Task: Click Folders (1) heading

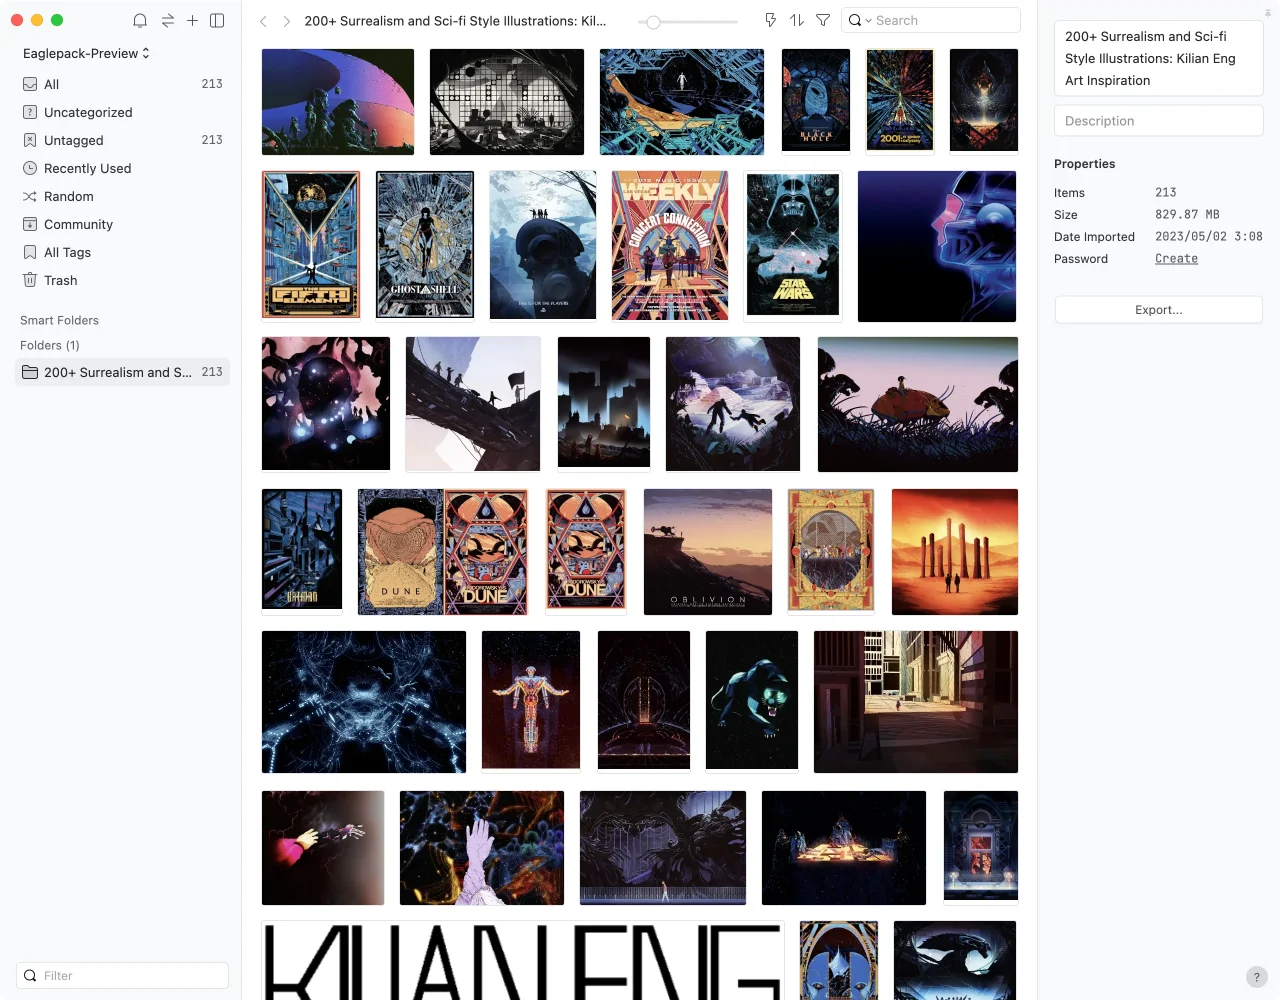Action: [x=50, y=345]
